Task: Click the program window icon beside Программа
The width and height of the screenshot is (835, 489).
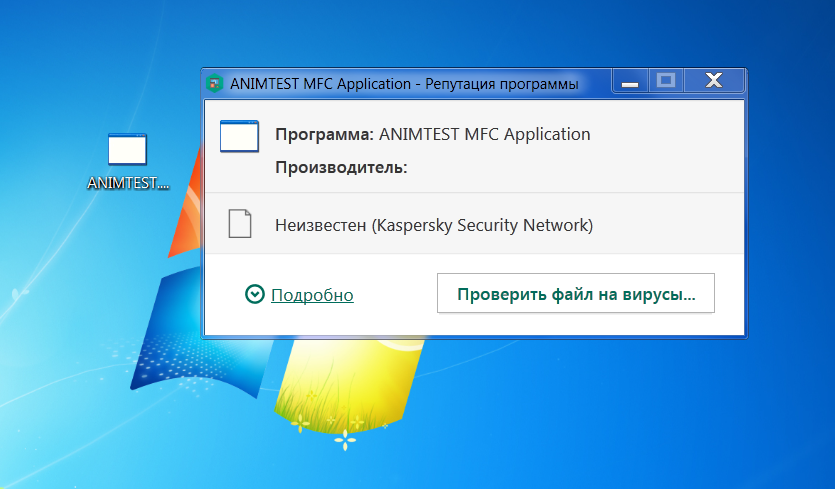Action: 239,136
